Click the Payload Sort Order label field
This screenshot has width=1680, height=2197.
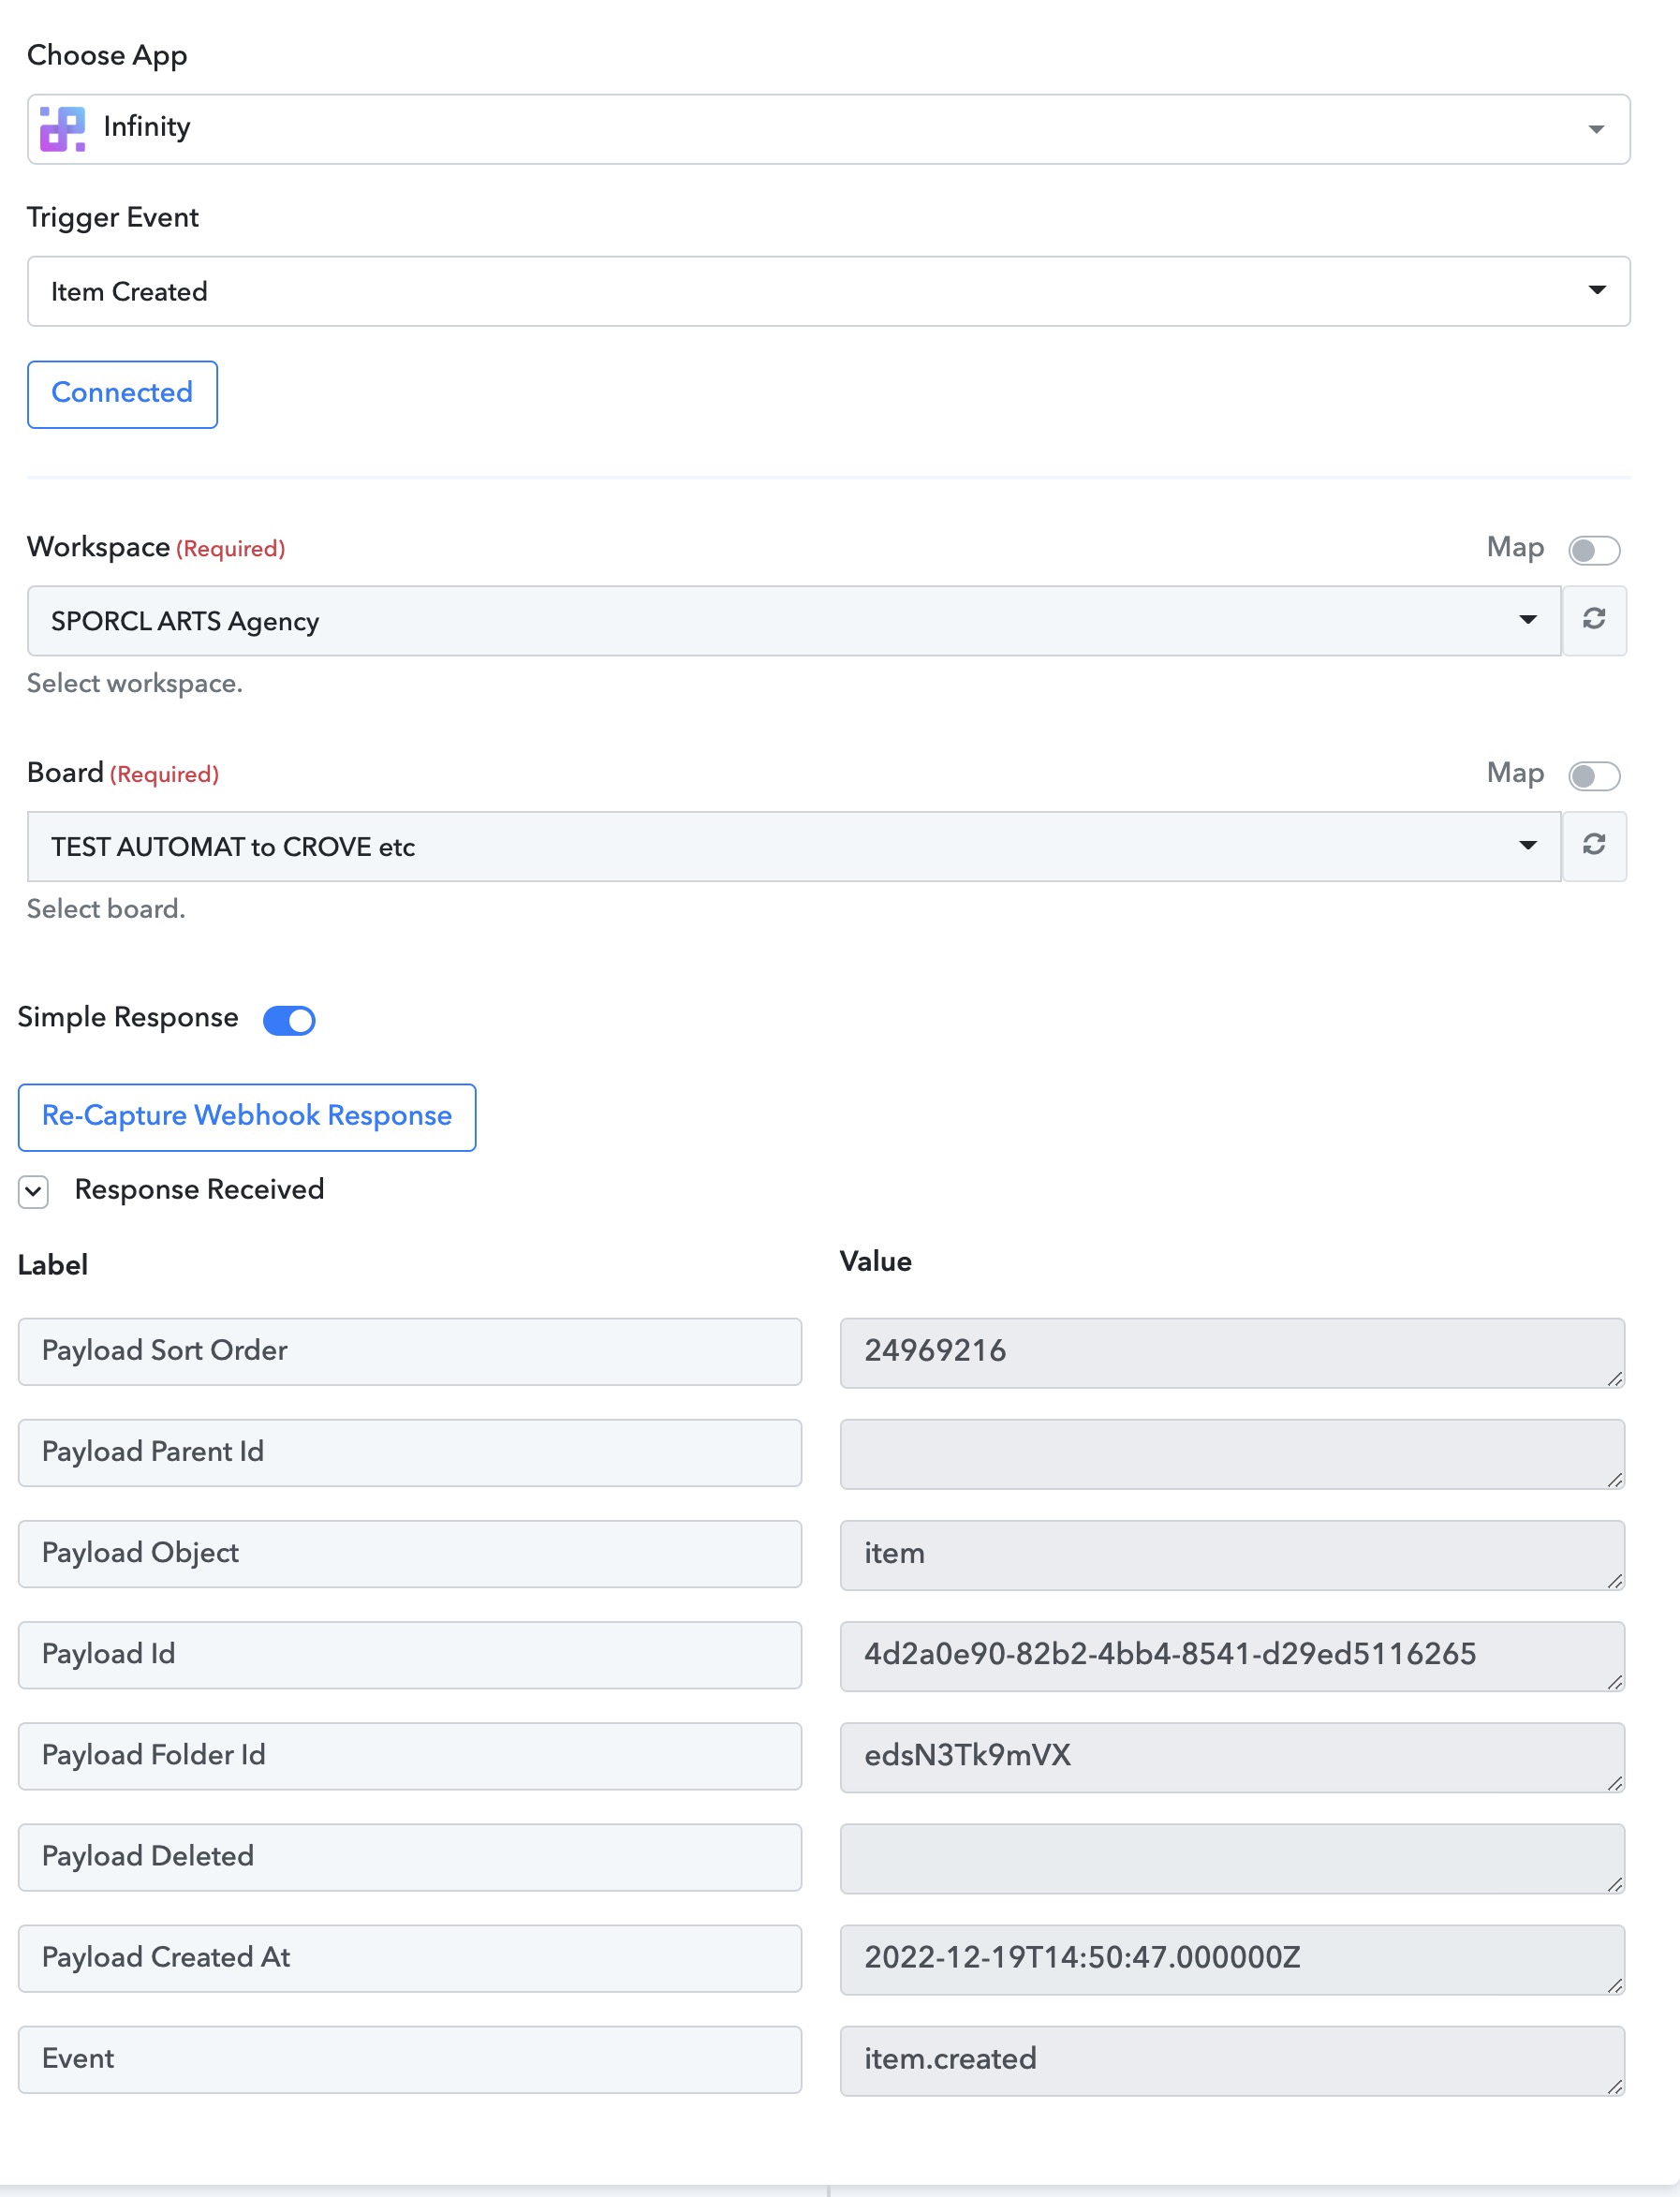point(410,1351)
